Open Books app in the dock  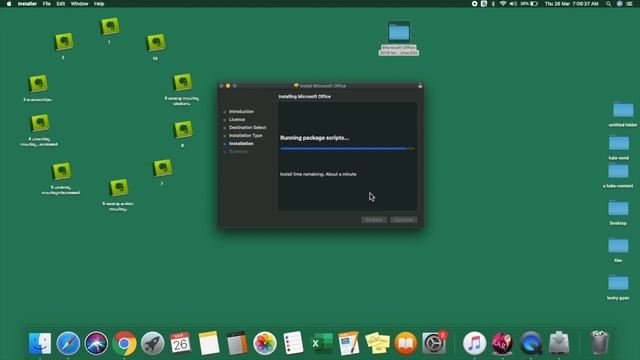406,343
